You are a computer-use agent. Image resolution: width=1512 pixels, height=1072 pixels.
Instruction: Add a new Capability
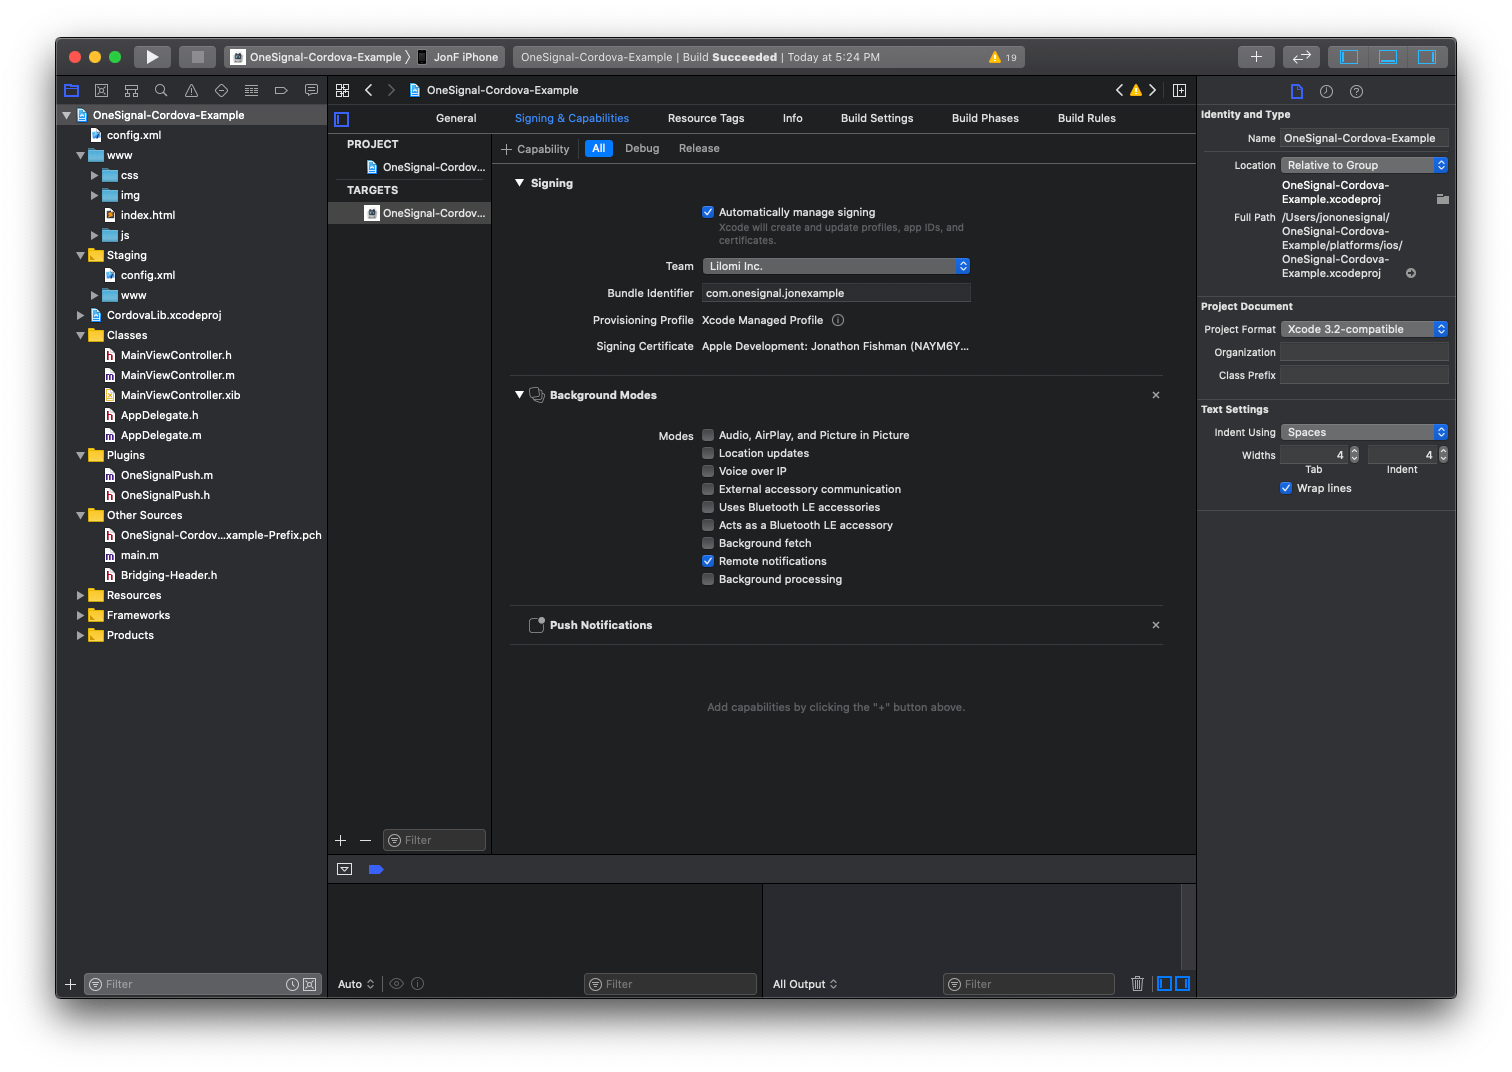(x=535, y=149)
